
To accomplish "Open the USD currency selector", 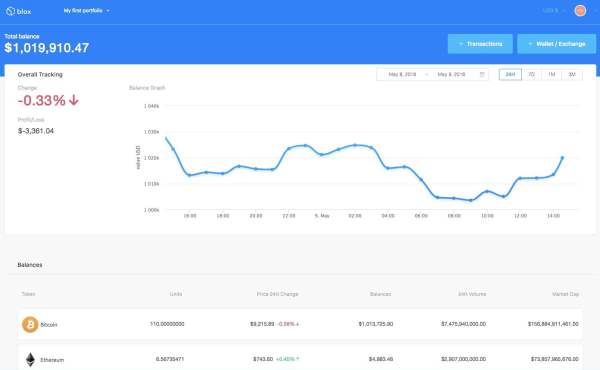I will 554,11.
